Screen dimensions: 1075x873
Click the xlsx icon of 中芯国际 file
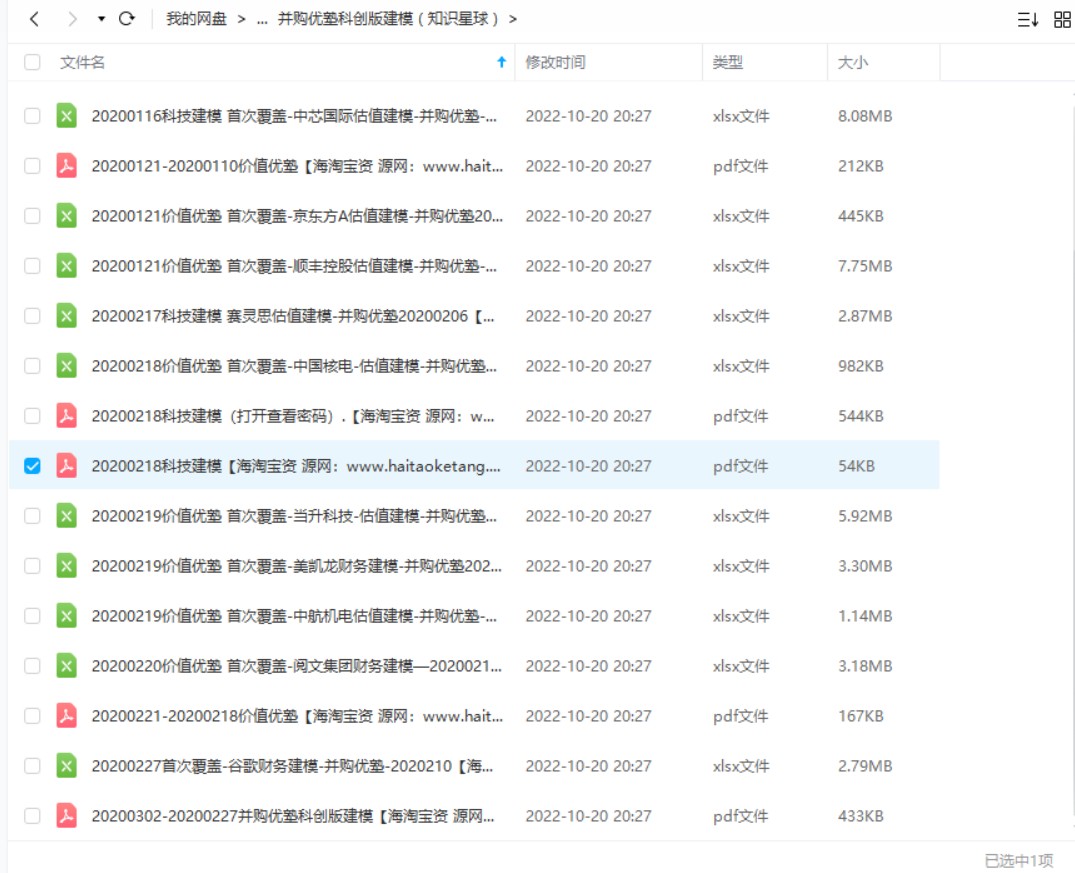[x=67, y=116]
